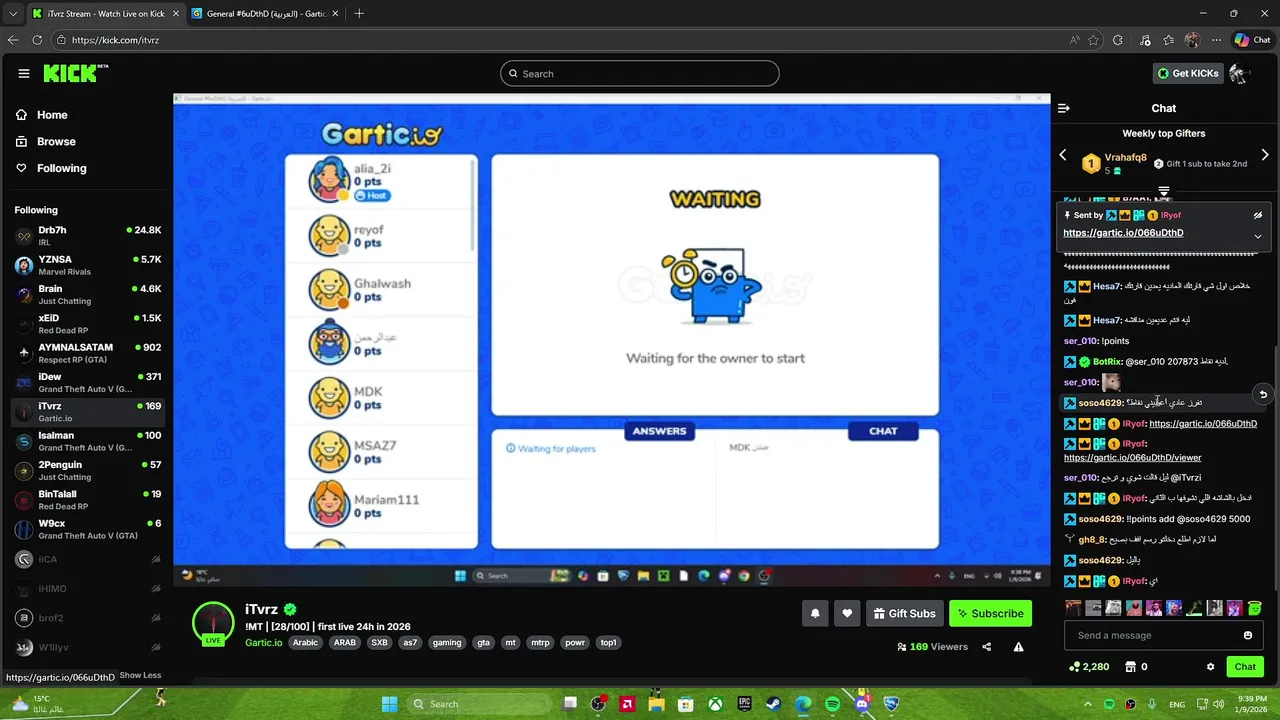Open Spotify from the taskbar
Screen dimensions: 1280x720
click(x=833, y=704)
